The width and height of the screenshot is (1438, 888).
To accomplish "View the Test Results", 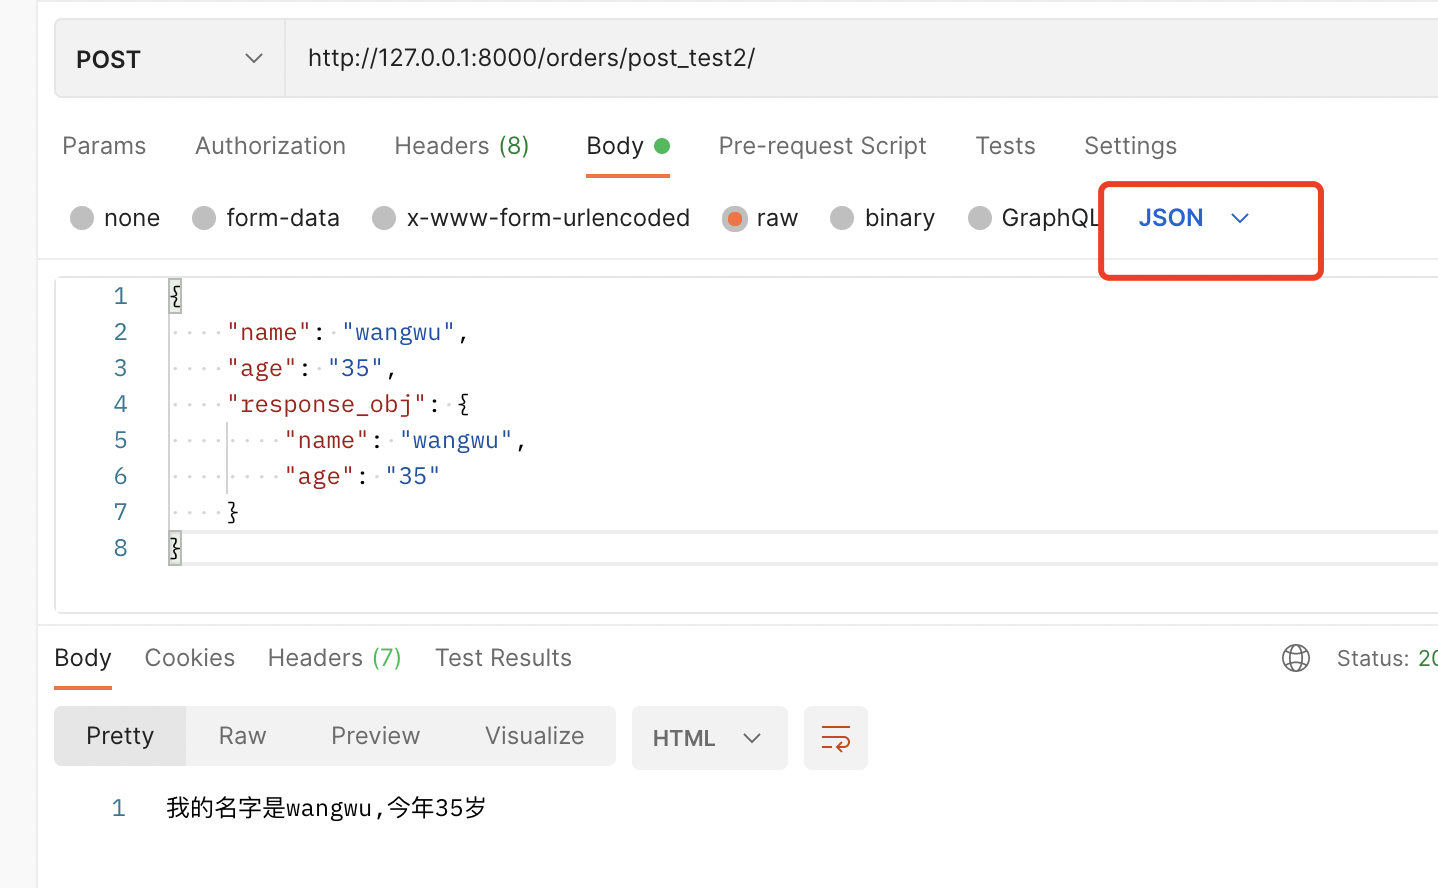I will click(503, 657).
